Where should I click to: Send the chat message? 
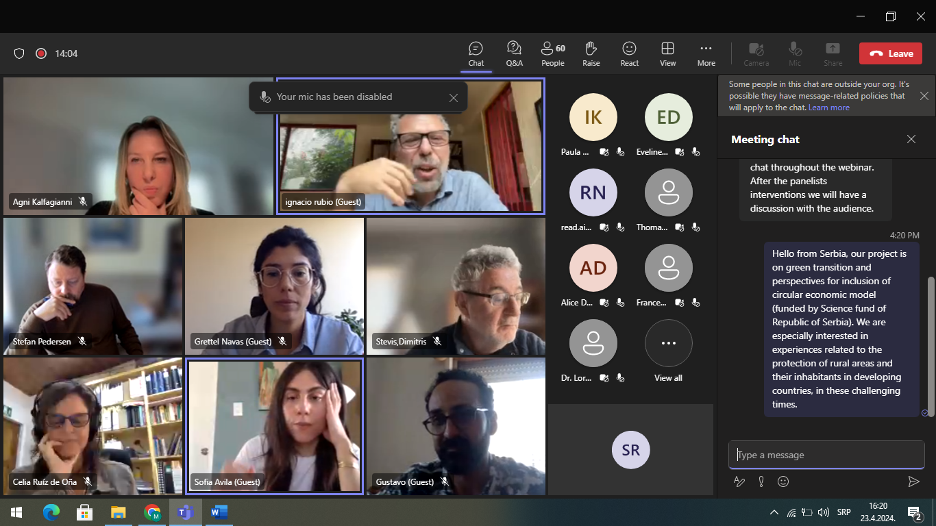click(913, 481)
